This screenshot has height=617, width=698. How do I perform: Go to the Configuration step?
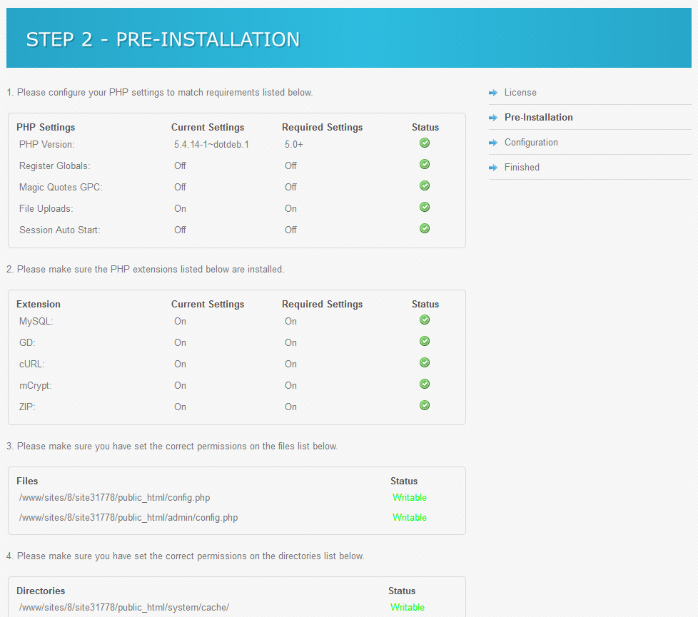(531, 143)
